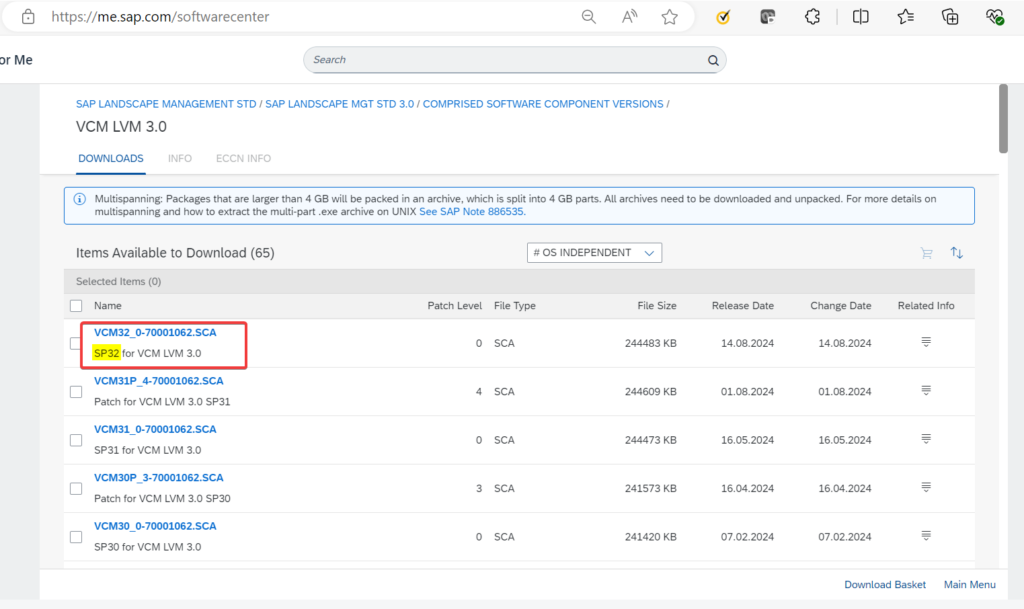Open the Extensions puzzle icon
The image size is (1024, 609).
[x=812, y=17]
